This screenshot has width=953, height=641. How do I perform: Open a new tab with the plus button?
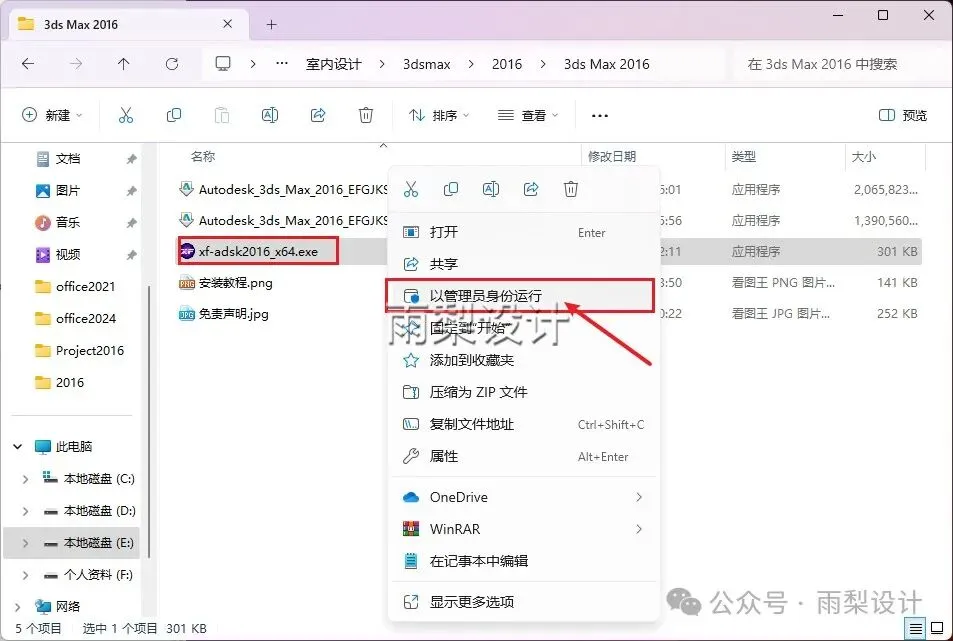click(272, 24)
